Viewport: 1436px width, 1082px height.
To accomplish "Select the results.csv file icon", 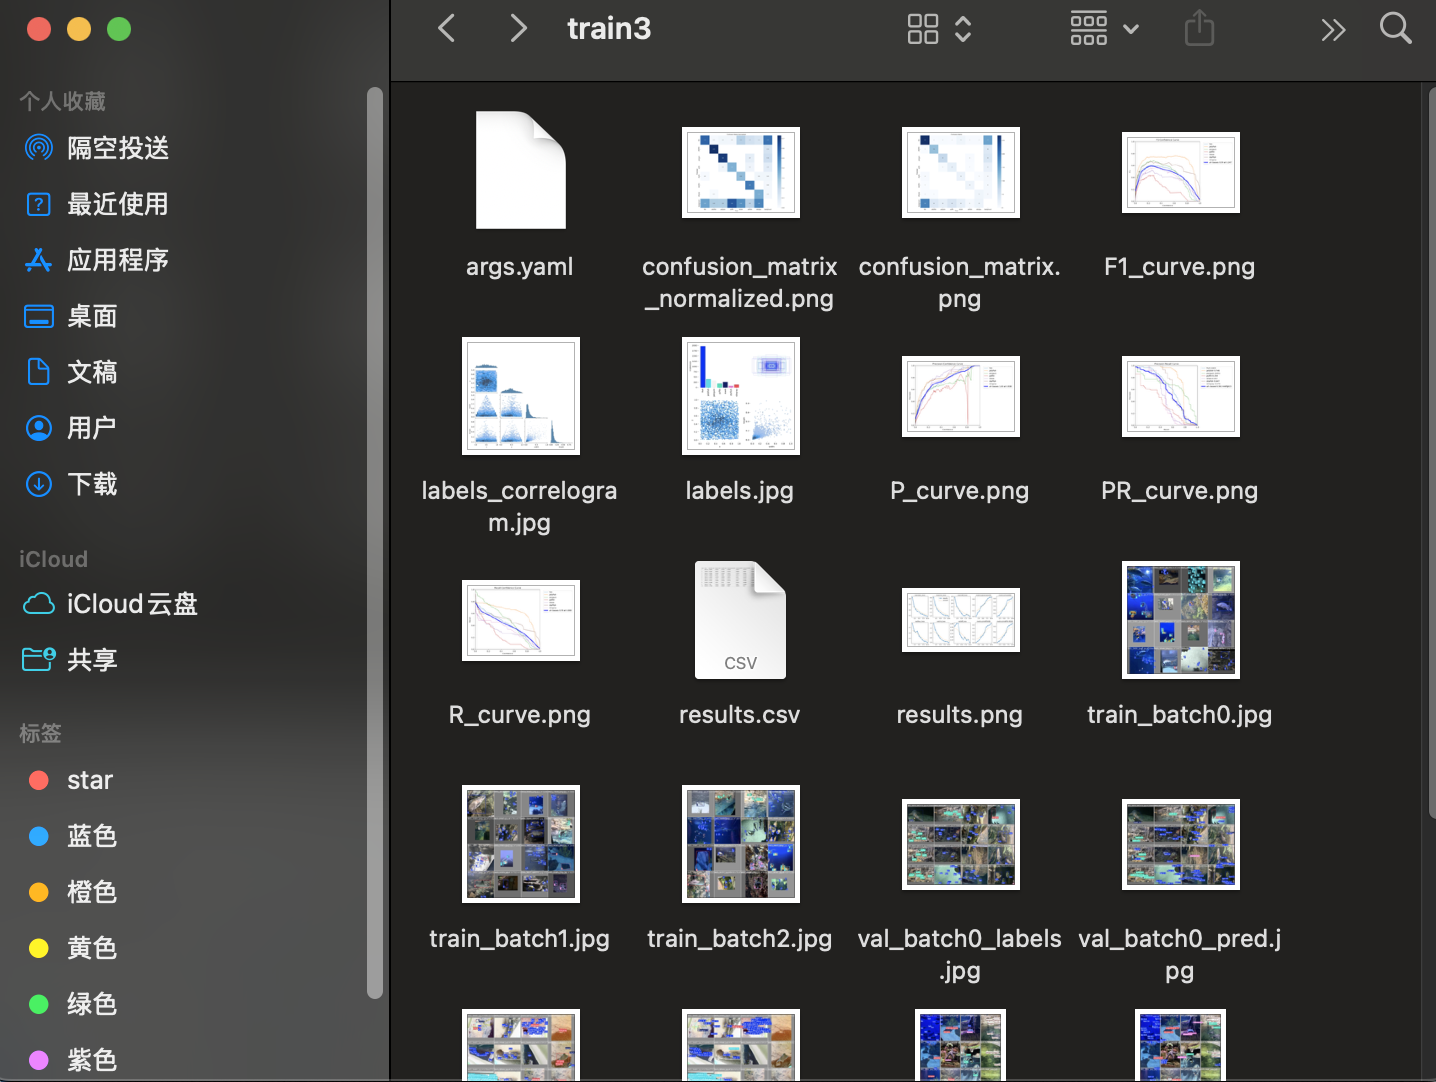I will (x=740, y=620).
